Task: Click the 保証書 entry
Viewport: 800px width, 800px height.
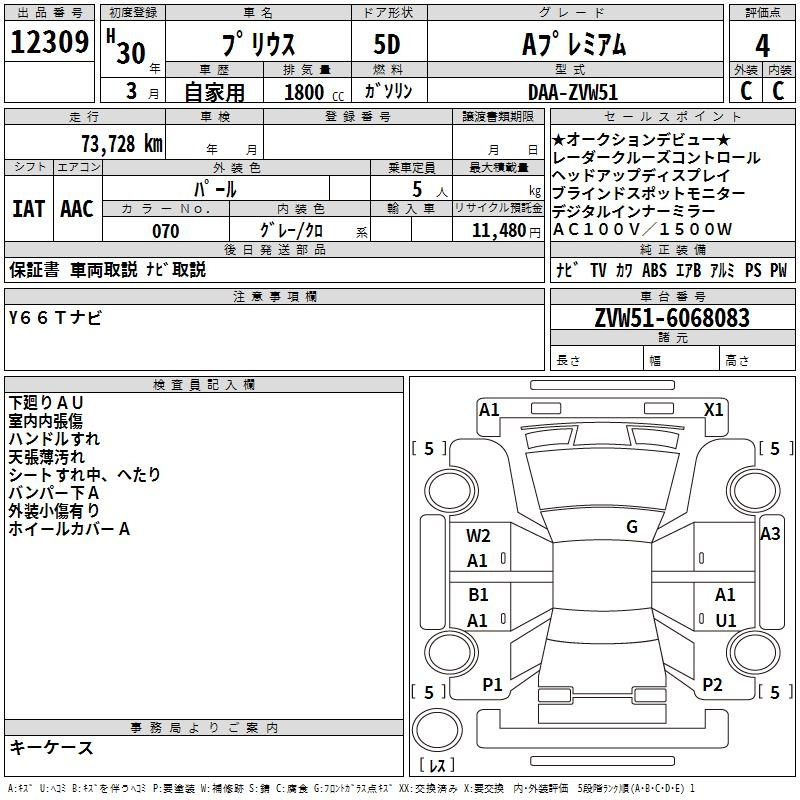Action: [34, 269]
